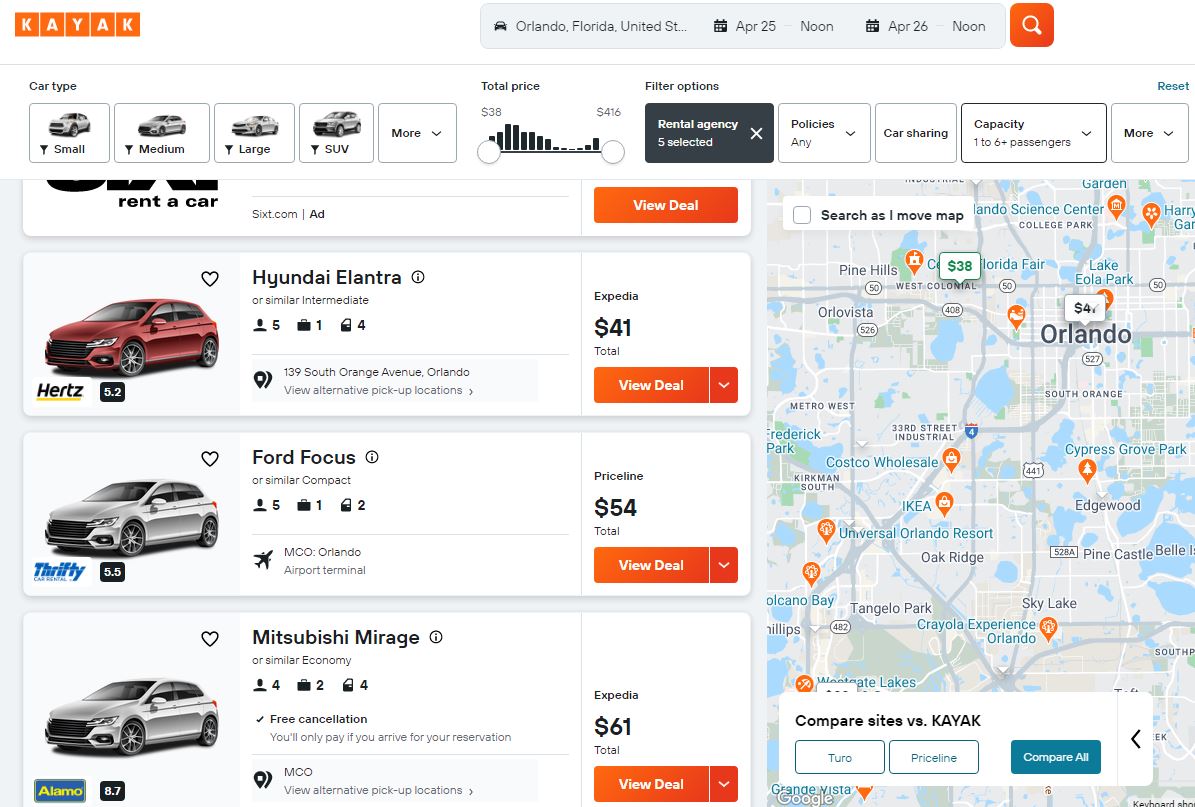Click the car icon in the search bar
The width and height of the screenshot is (1195, 807).
click(501, 26)
